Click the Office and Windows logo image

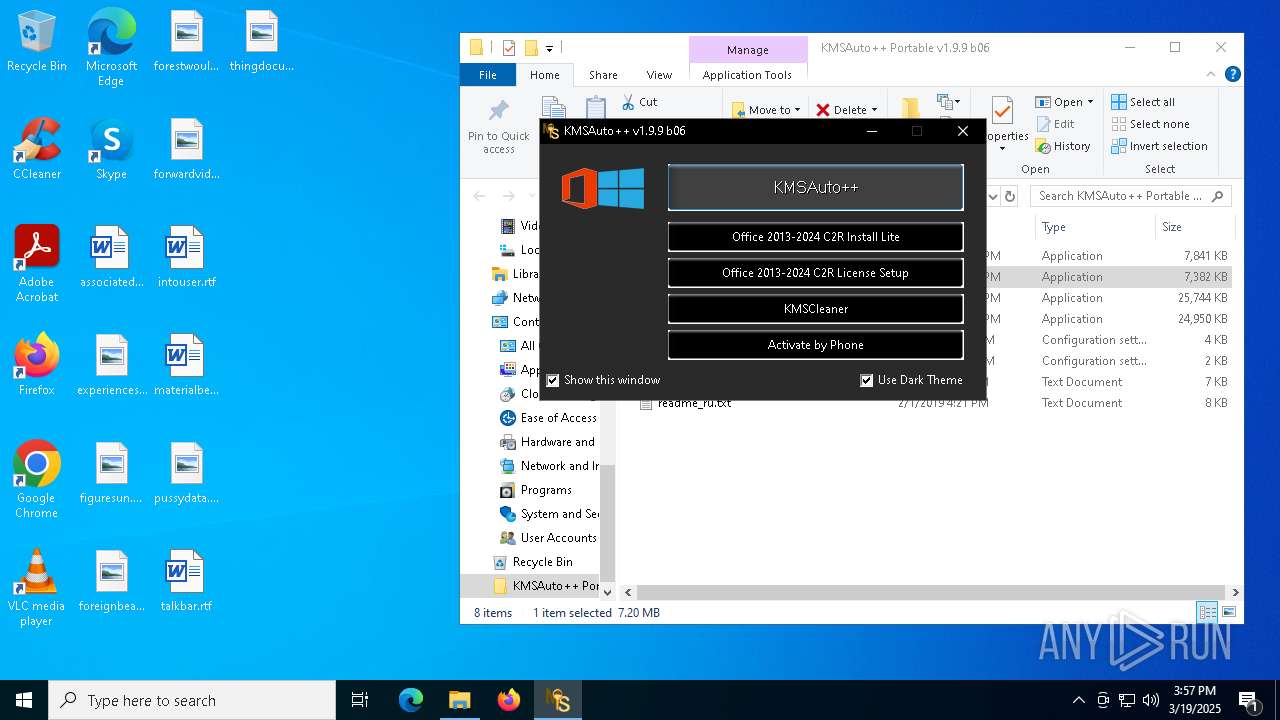pyautogui.click(x=603, y=188)
